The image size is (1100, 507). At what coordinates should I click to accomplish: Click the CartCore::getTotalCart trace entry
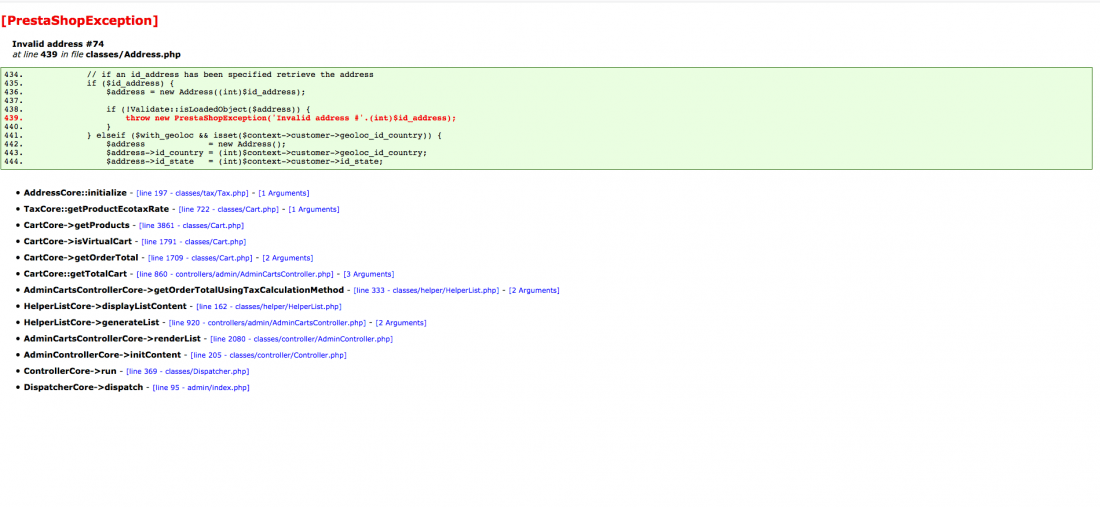75,274
